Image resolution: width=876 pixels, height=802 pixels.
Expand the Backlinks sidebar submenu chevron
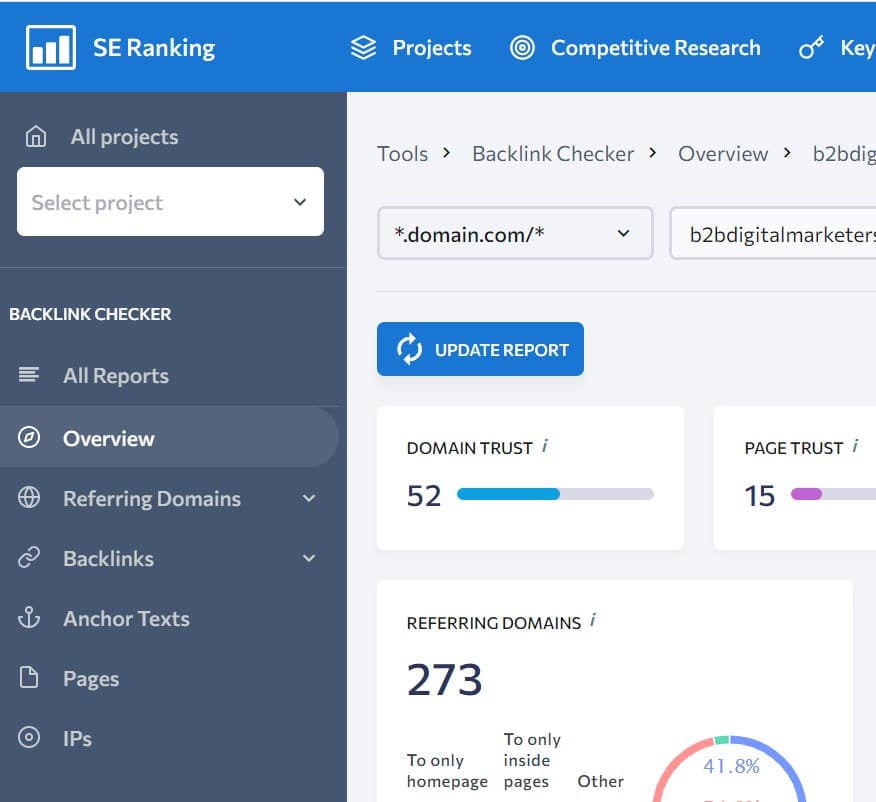click(x=309, y=558)
